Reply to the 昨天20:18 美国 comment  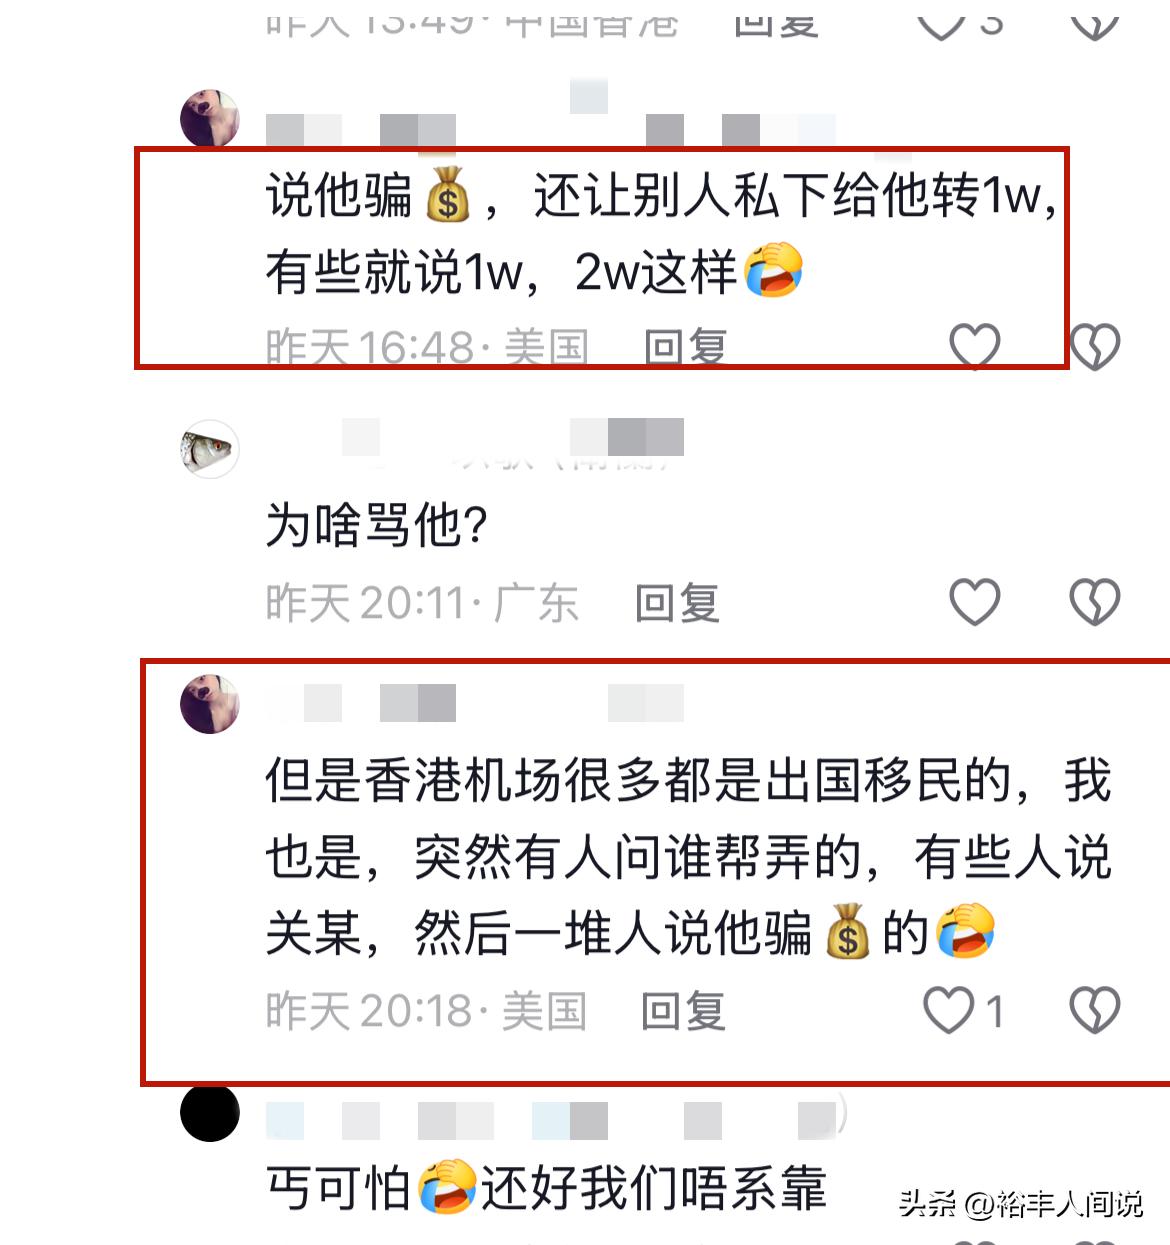pos(683,1011)
